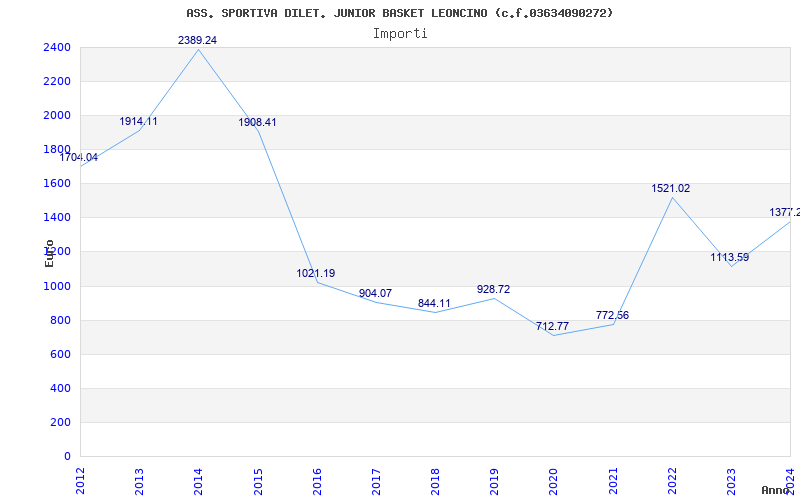800x500 pixels.
Task: Select the 200 y-axis tick label
Action: 61,422
